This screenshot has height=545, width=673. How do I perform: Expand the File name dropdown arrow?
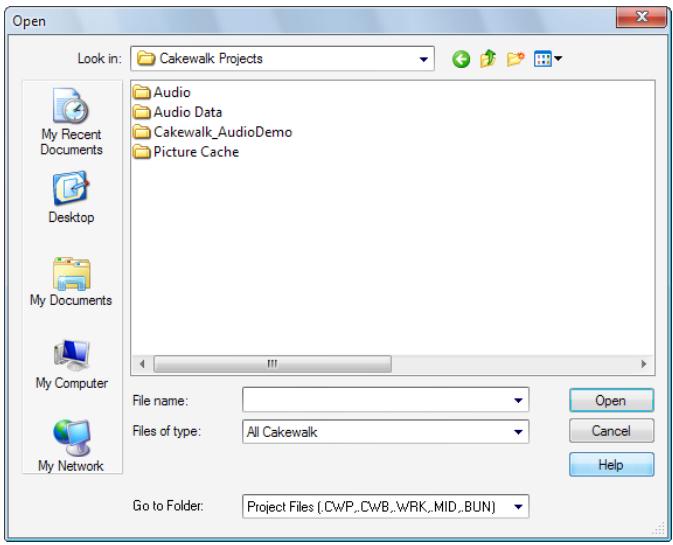[518, 400]
